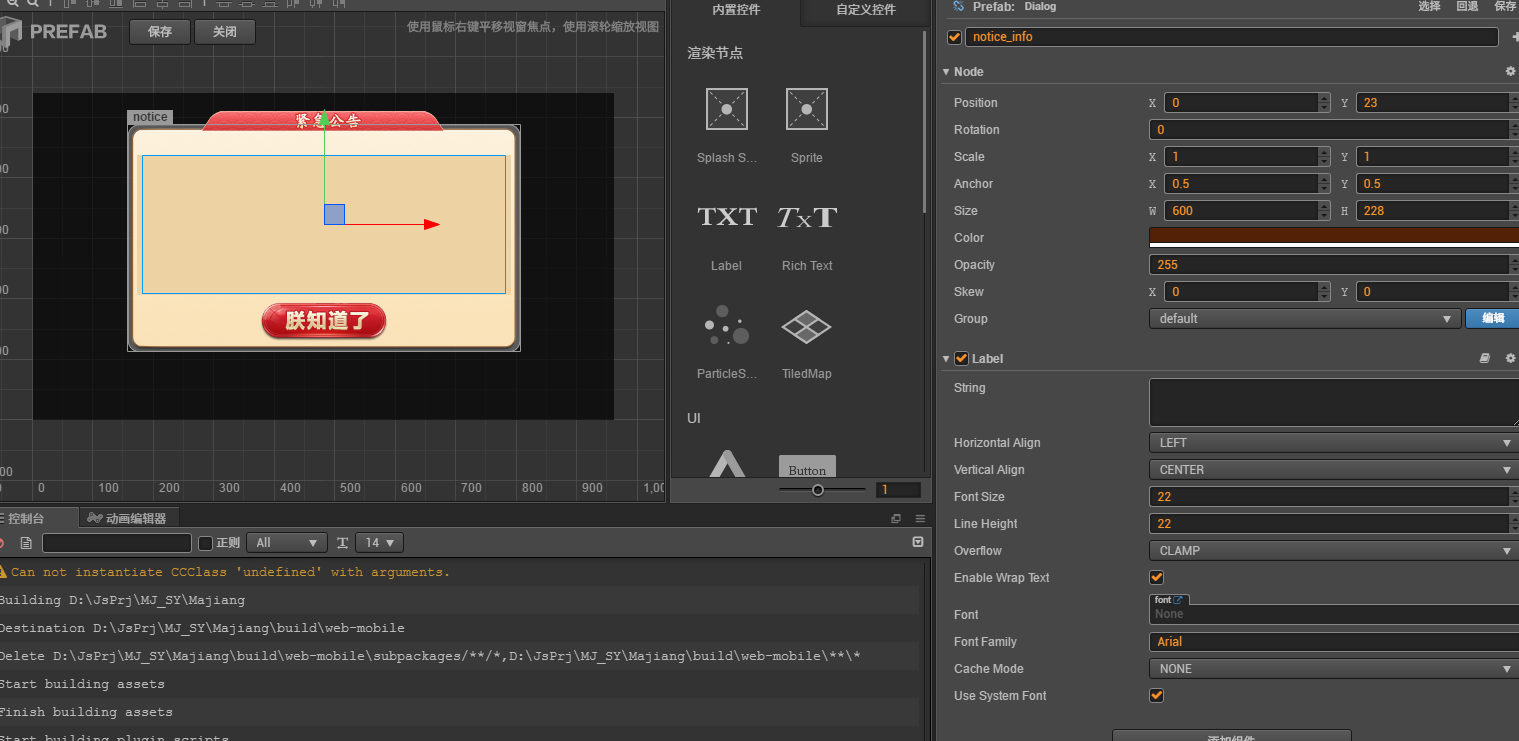Click the console log file icon
This screenshot has width=1519, height=741.
[26, 543]
